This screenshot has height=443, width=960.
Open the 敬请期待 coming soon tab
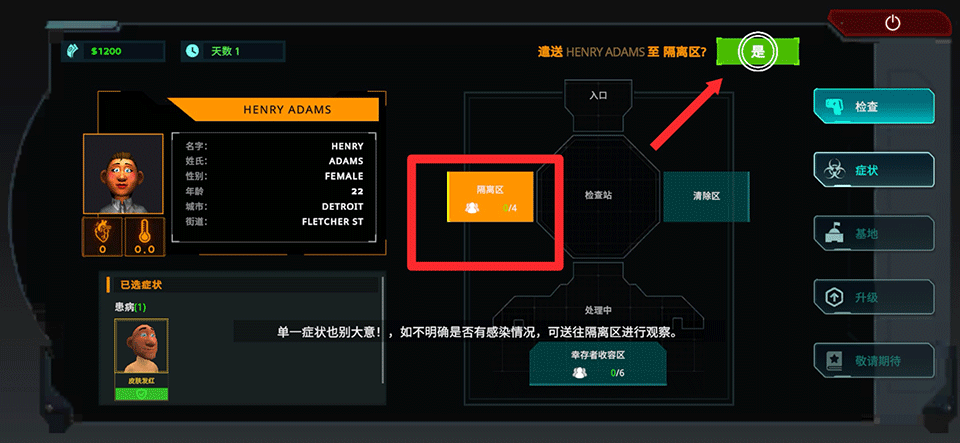(874, 361)
